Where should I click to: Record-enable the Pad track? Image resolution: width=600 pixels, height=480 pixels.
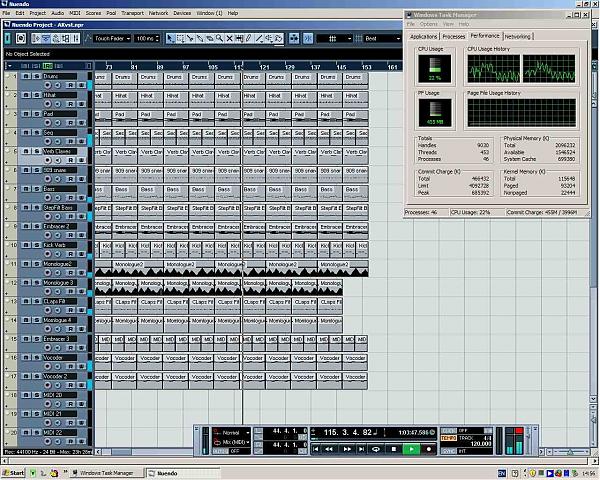pyautogui.click(x=47, y=122)
